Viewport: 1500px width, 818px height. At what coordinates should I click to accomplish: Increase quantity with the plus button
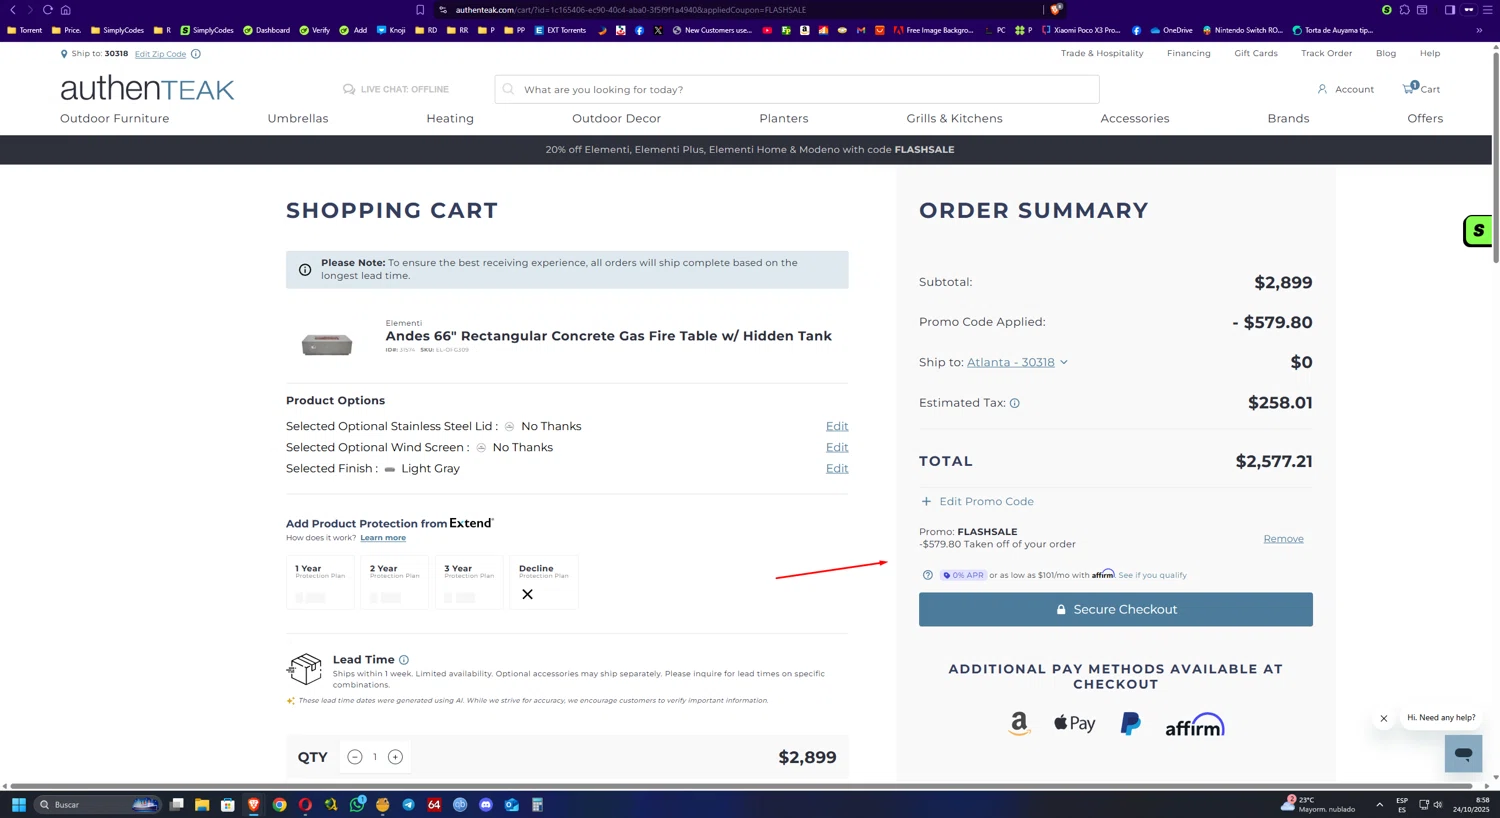point(395,757)
